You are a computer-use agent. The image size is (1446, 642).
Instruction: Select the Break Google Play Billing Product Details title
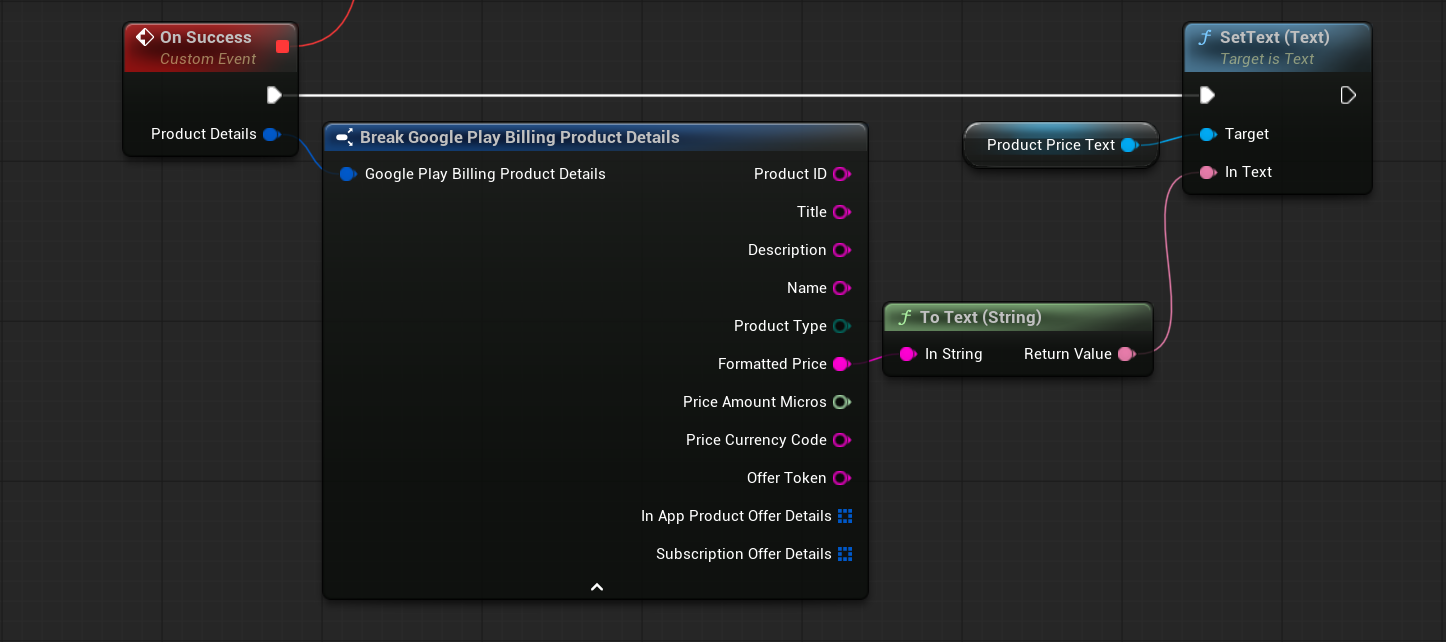520,137
